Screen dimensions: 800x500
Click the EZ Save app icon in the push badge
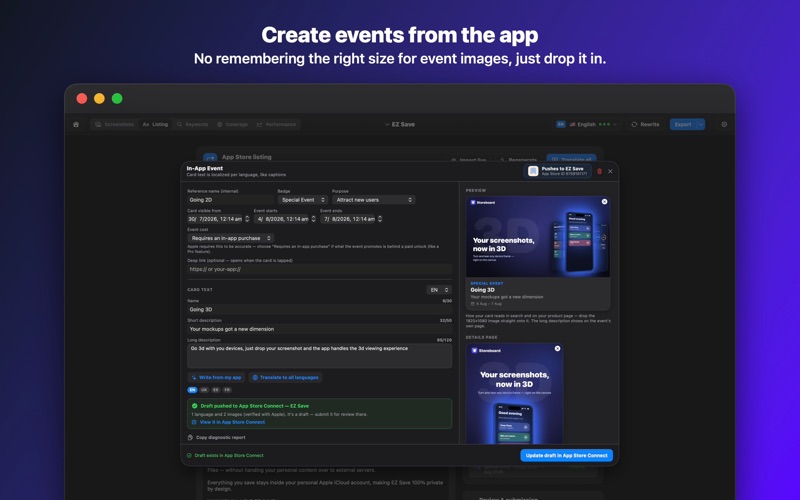click(533, 171)
